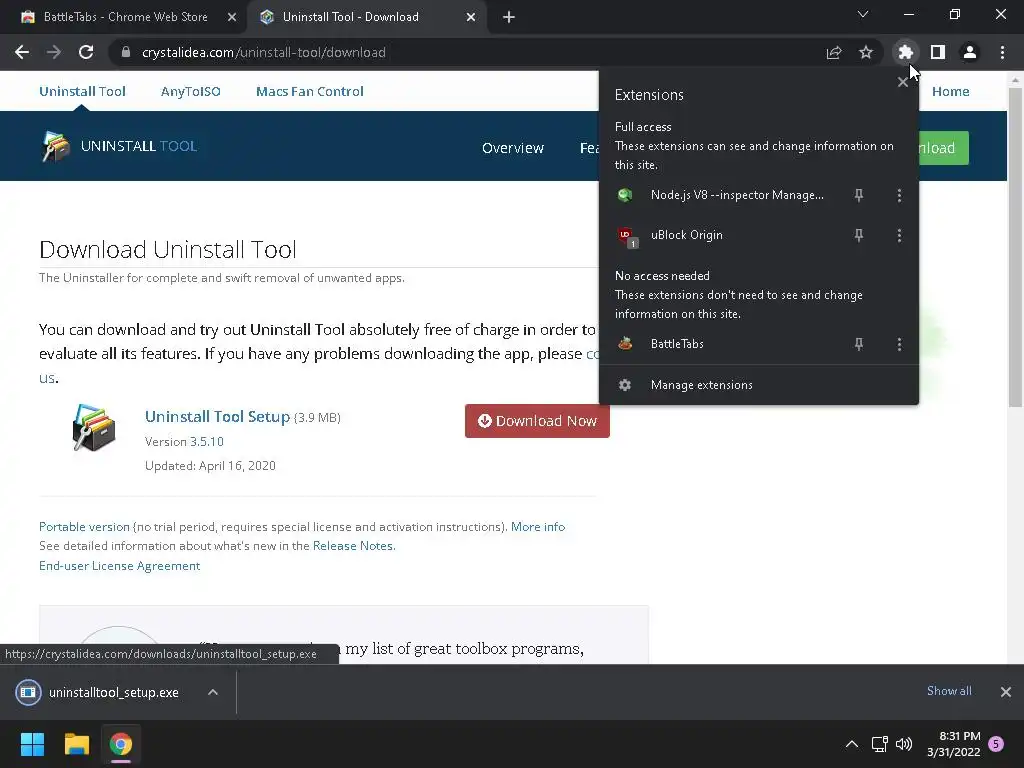Open more options for uBlock Origin
The width and height of the screenshot is (1024, 768).
(899, 235)
